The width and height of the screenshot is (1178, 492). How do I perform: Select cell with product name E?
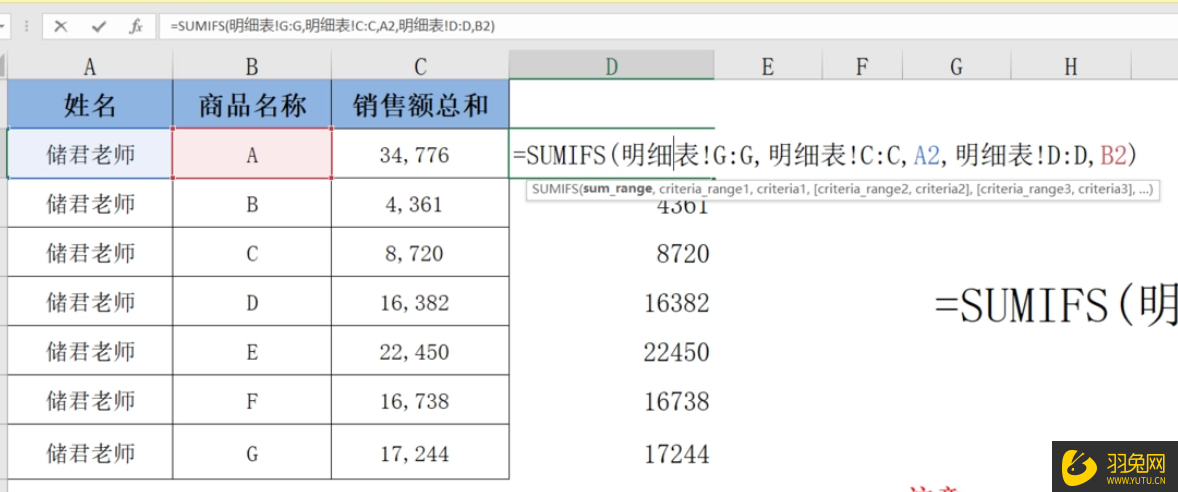tap(252, 352)
